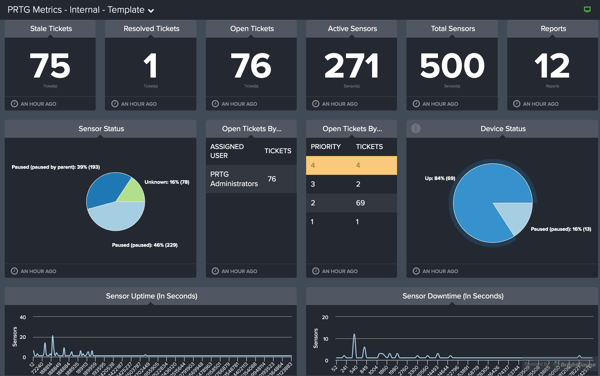Image resolution: width=600 pixels, height=376 pixels.
Task: Click the light blue Paused 46% pie slice
Action: coord(117,216)
